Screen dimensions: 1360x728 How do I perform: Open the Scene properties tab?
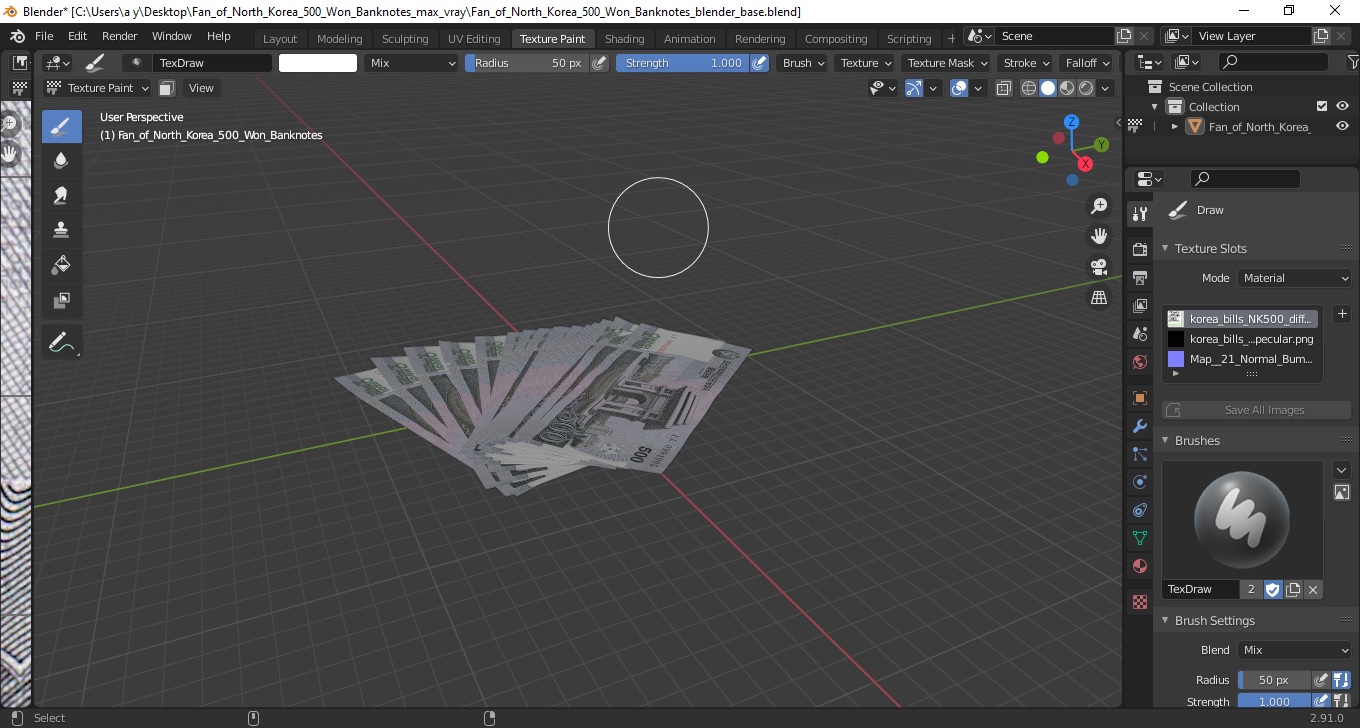1139,333
